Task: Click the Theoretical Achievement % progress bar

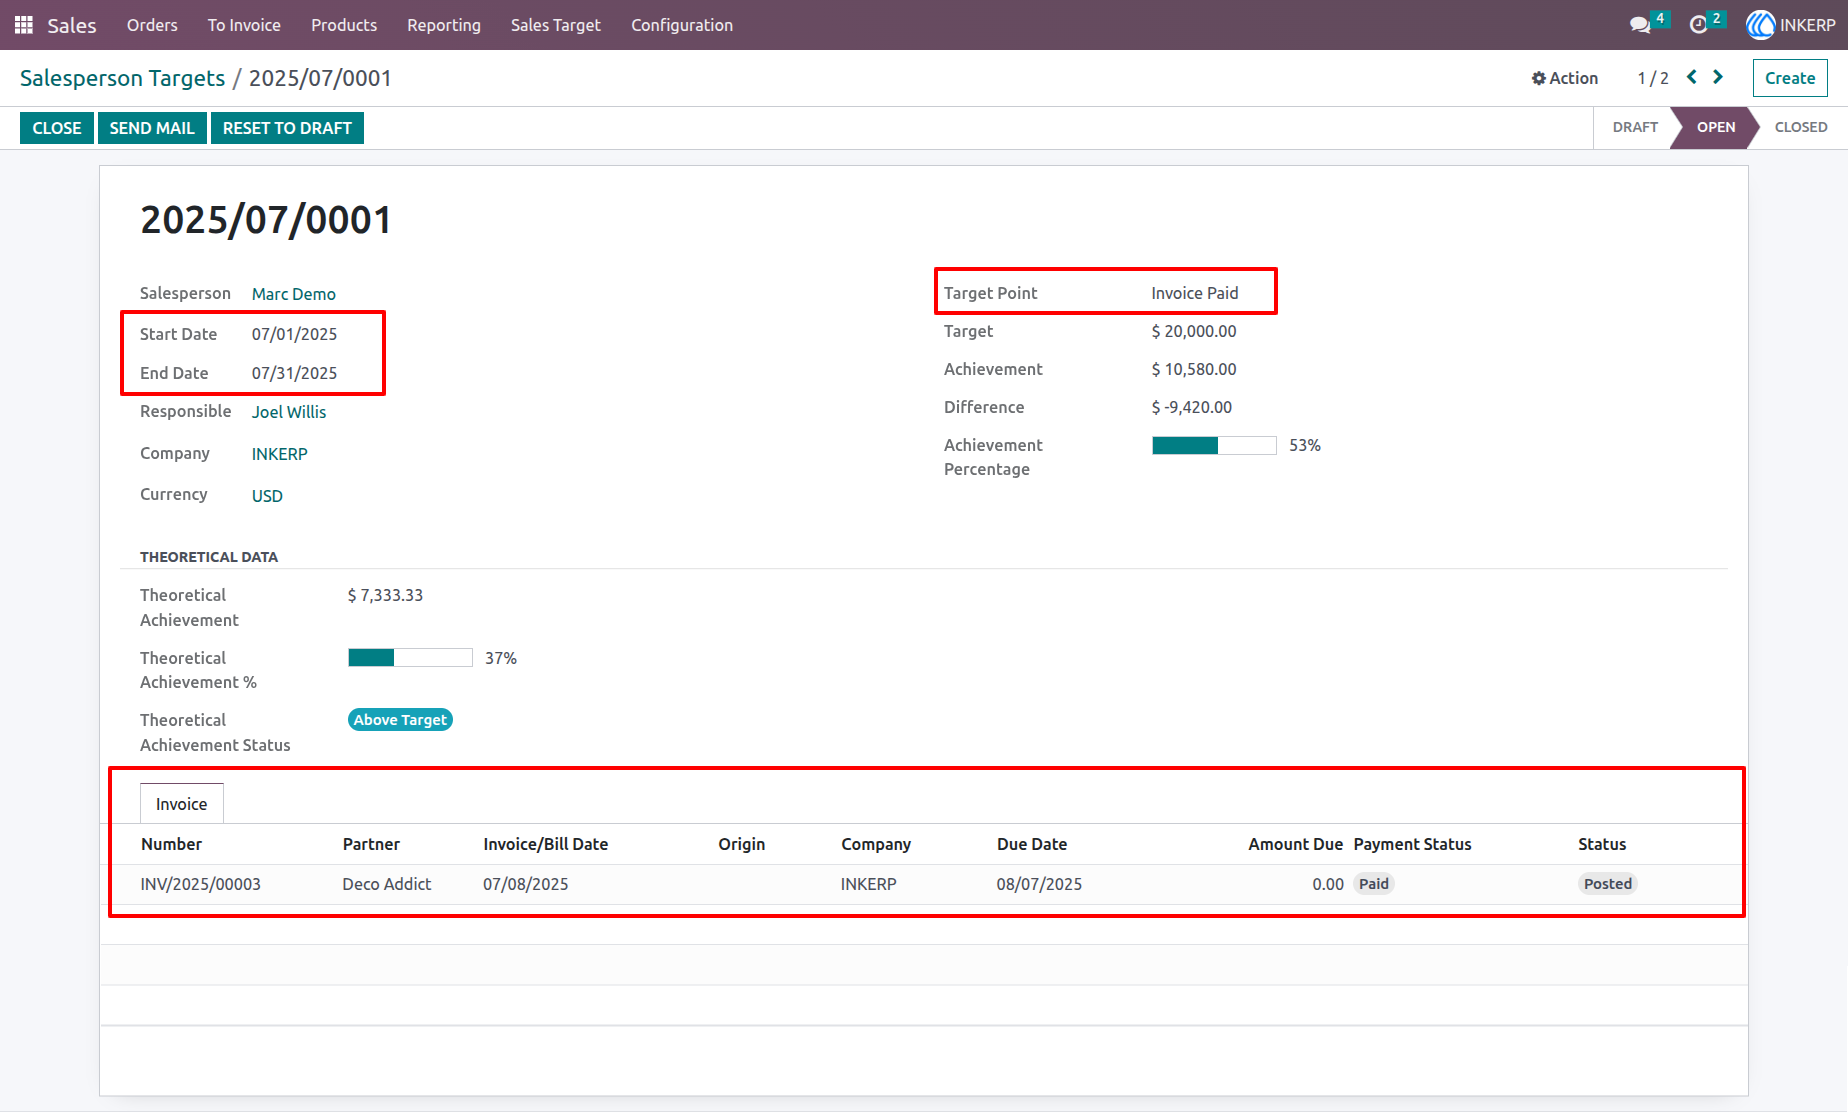Action: coord(410,658)
